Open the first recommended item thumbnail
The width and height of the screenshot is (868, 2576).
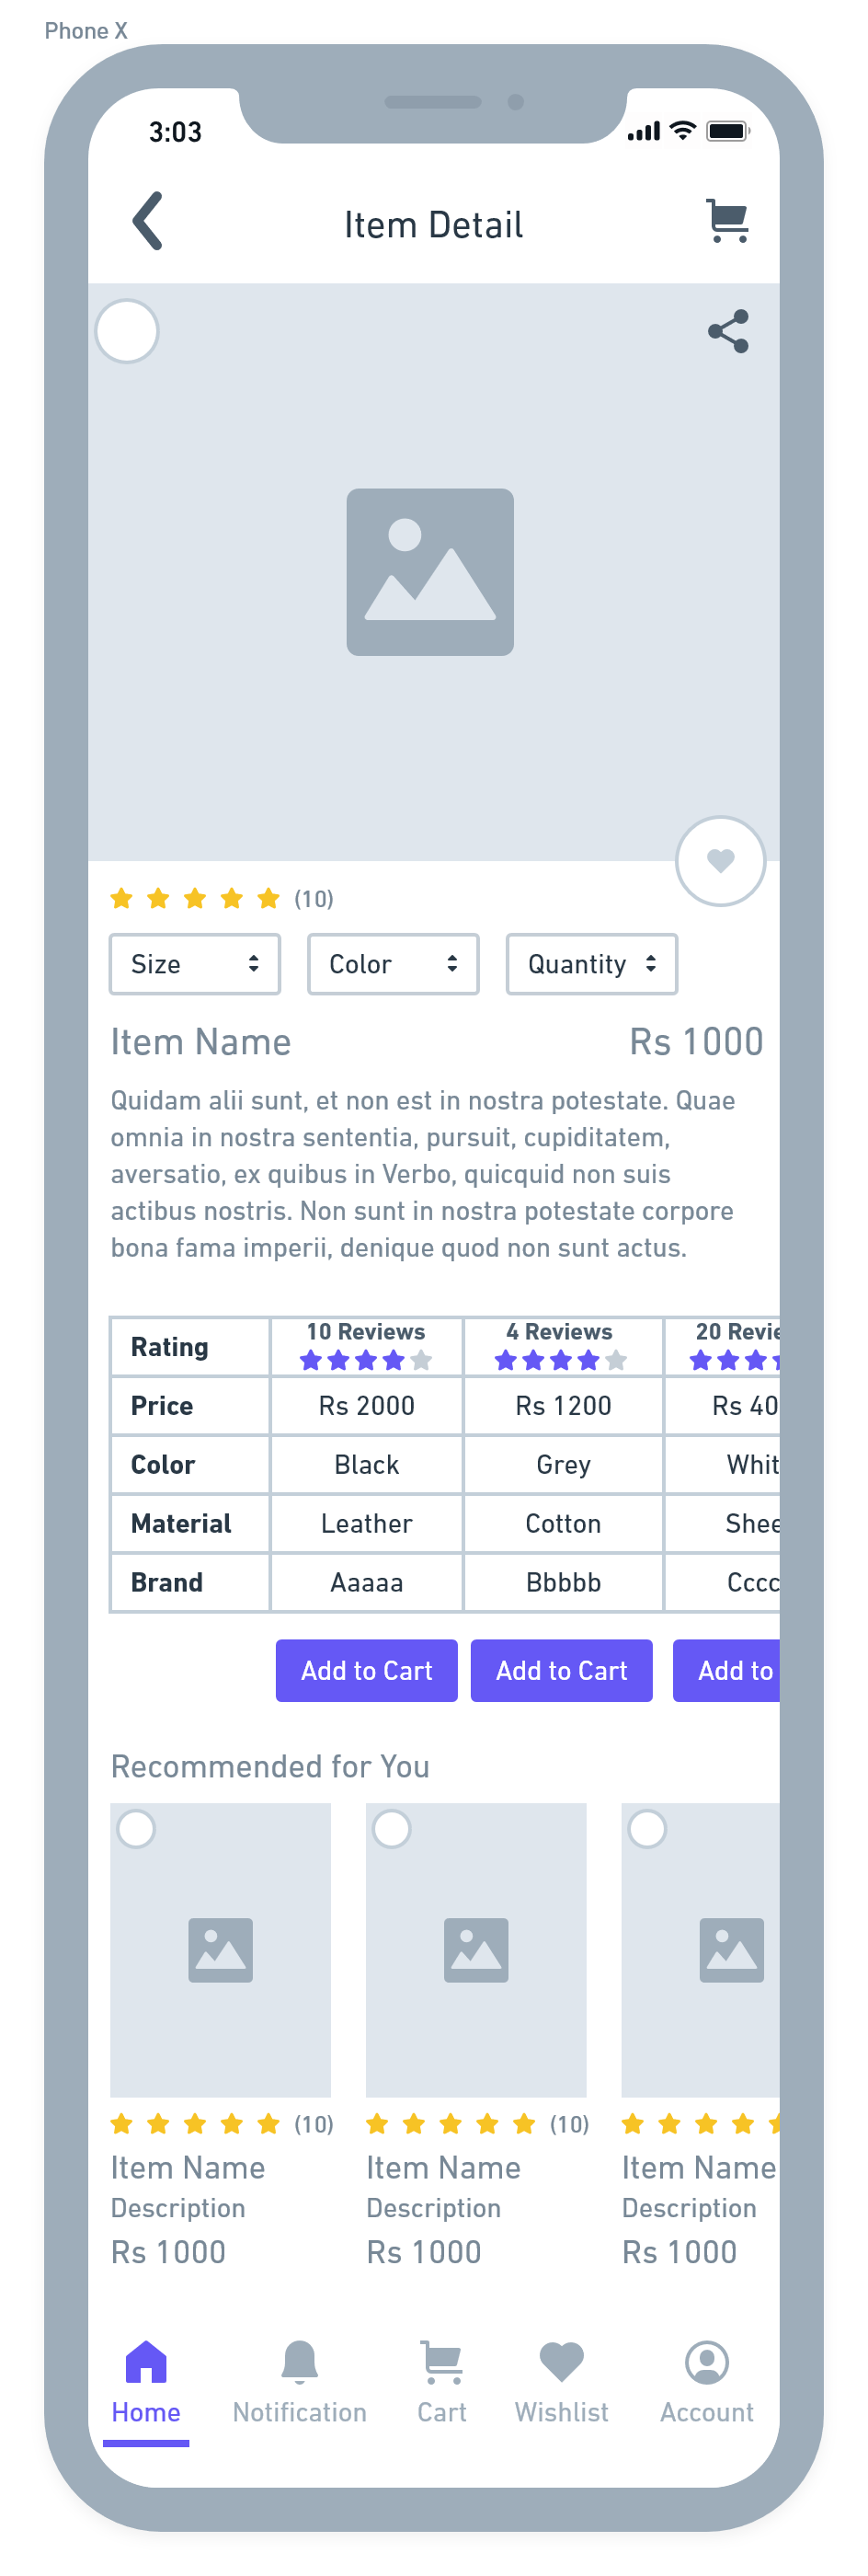point(220,1950)
